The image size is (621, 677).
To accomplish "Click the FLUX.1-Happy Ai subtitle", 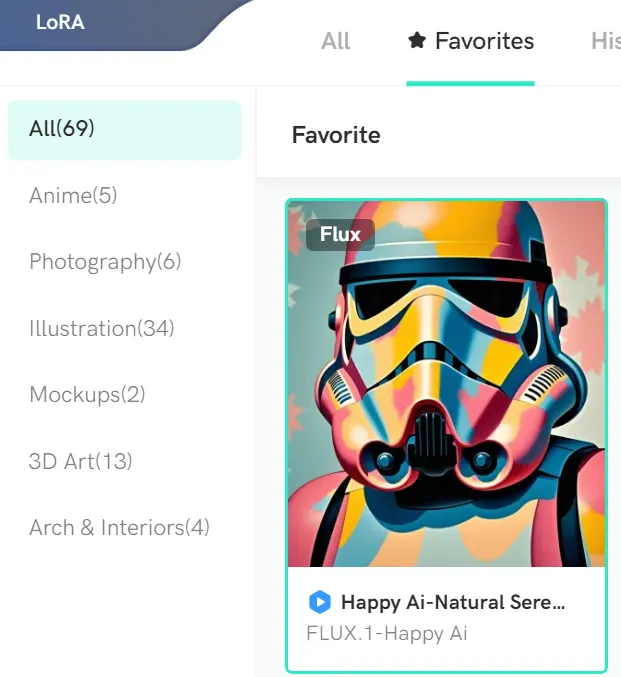I will (387, 634).
